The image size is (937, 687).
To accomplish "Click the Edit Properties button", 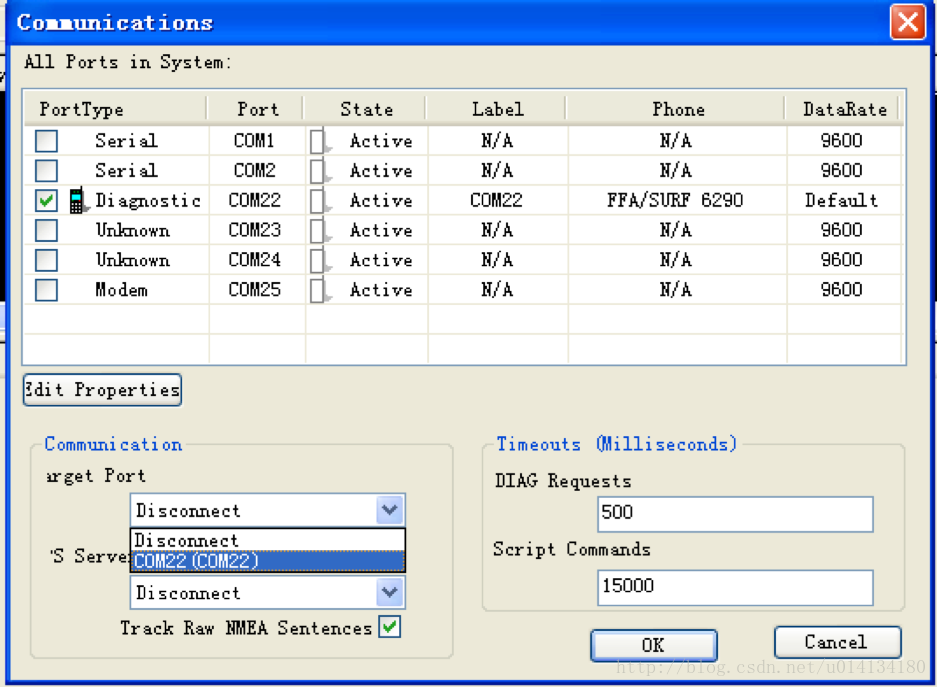I will (x=102, y=390).
